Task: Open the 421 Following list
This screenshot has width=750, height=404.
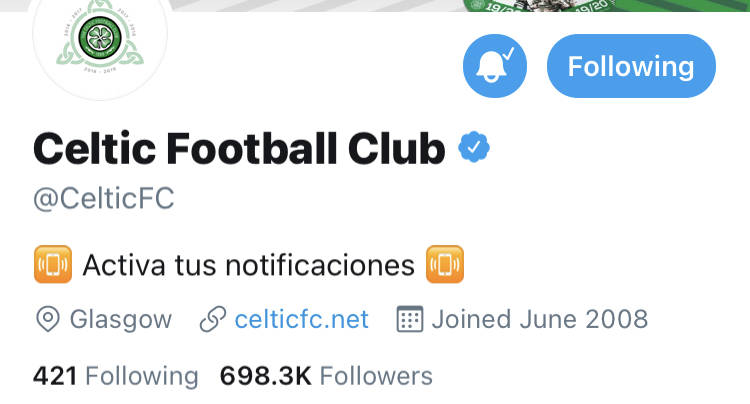Action: pyautogui.click(x=115, y=376)
